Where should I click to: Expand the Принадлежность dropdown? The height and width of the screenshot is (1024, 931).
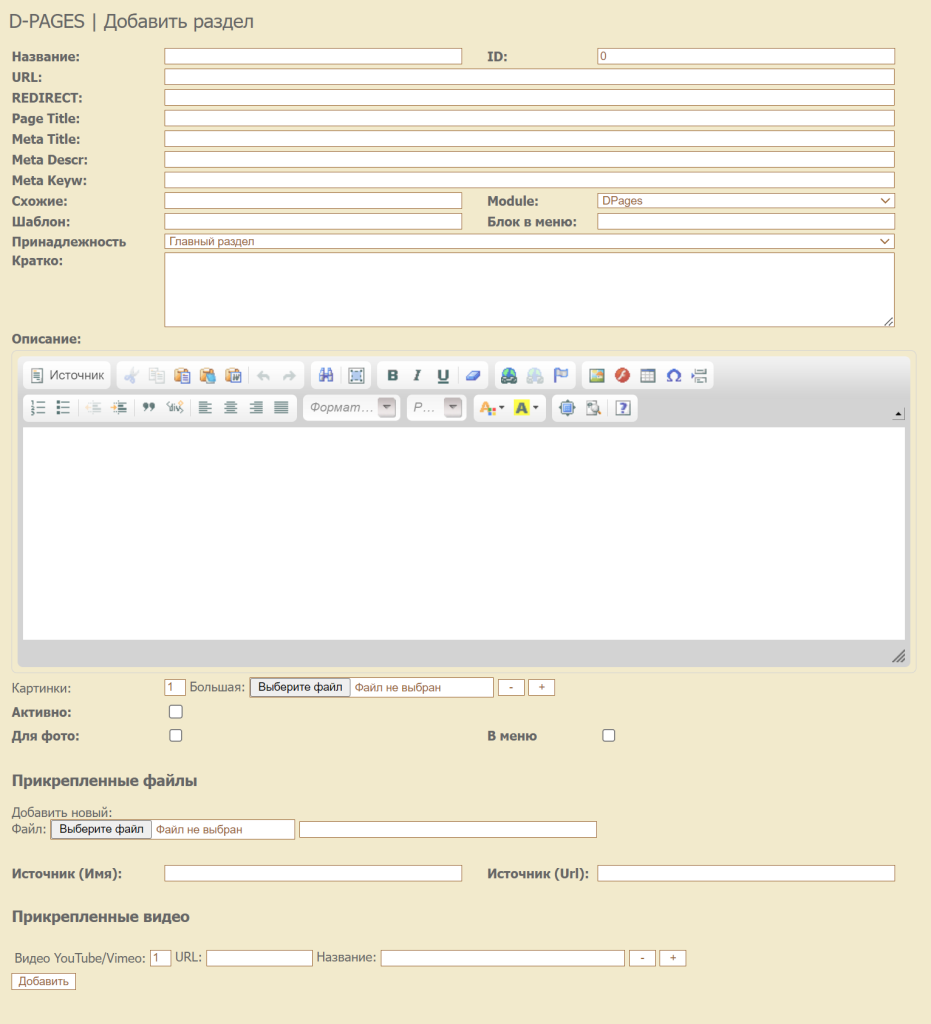coord(529,241)
